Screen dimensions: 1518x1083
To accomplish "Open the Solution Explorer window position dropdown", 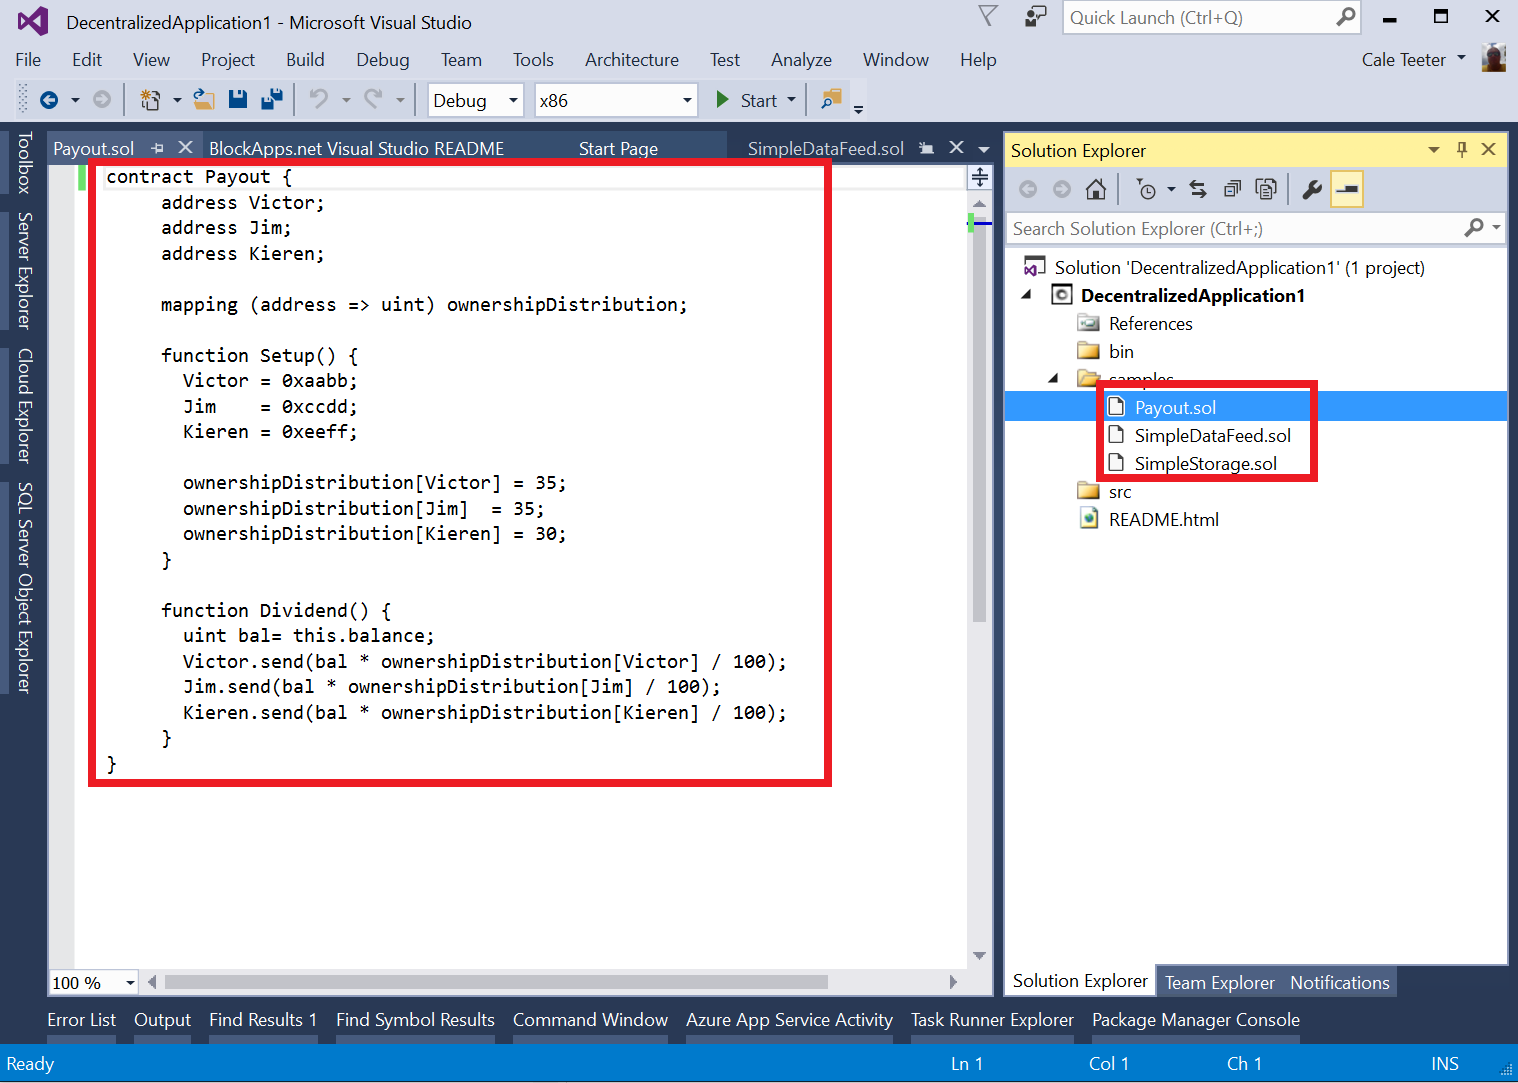I will point(1434,150).
